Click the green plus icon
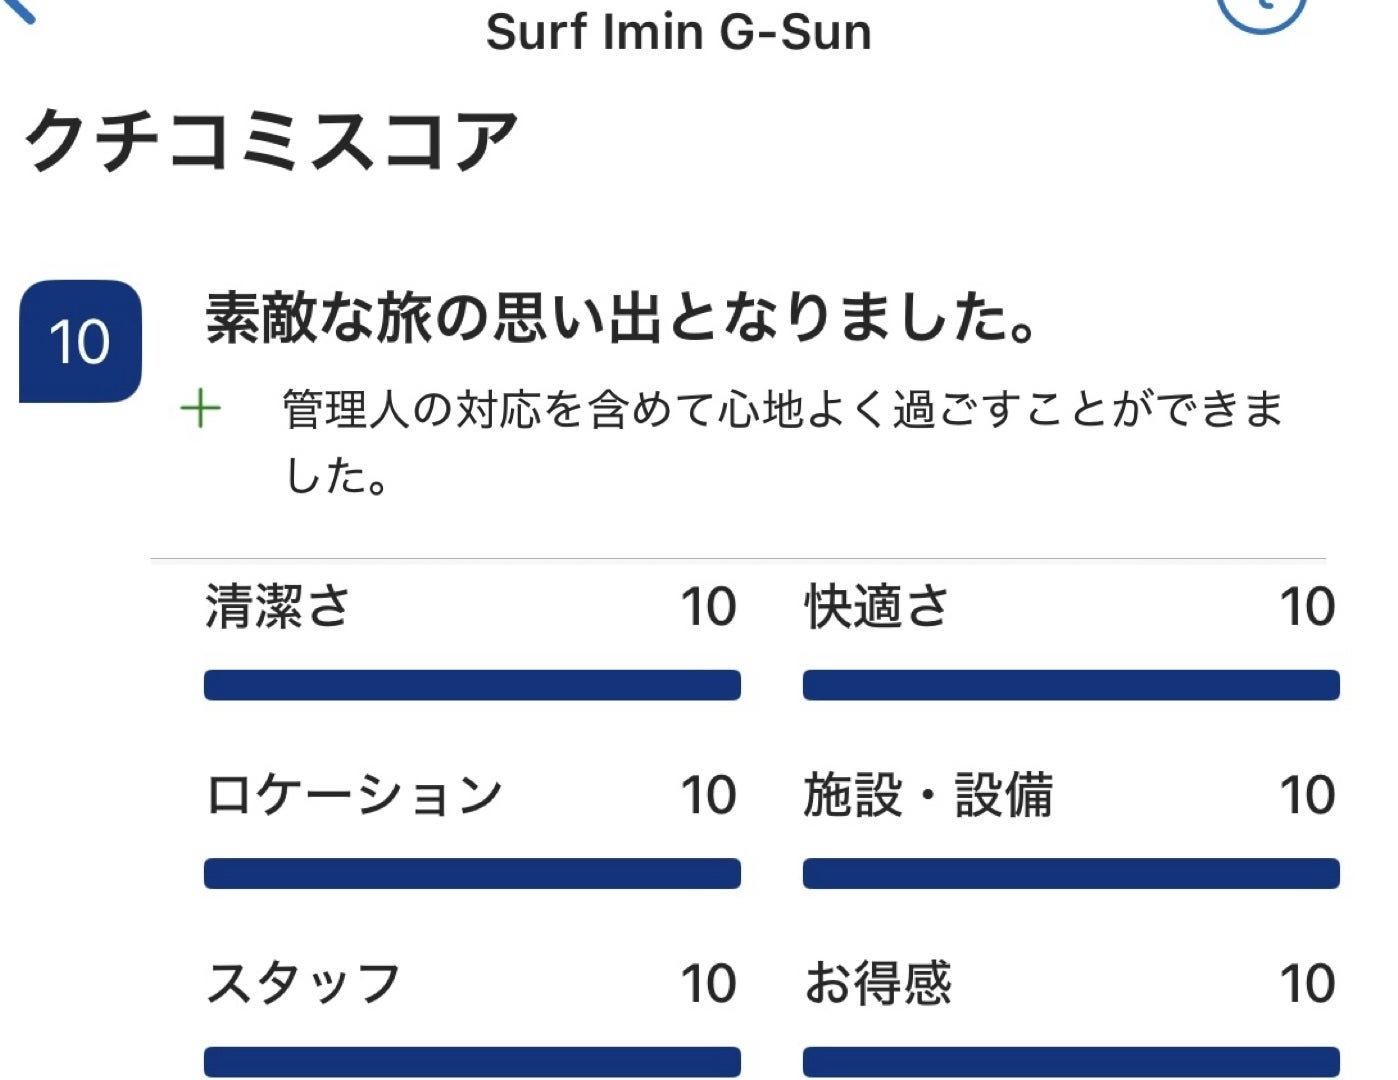1398x1080 pixels. [200, 409]
